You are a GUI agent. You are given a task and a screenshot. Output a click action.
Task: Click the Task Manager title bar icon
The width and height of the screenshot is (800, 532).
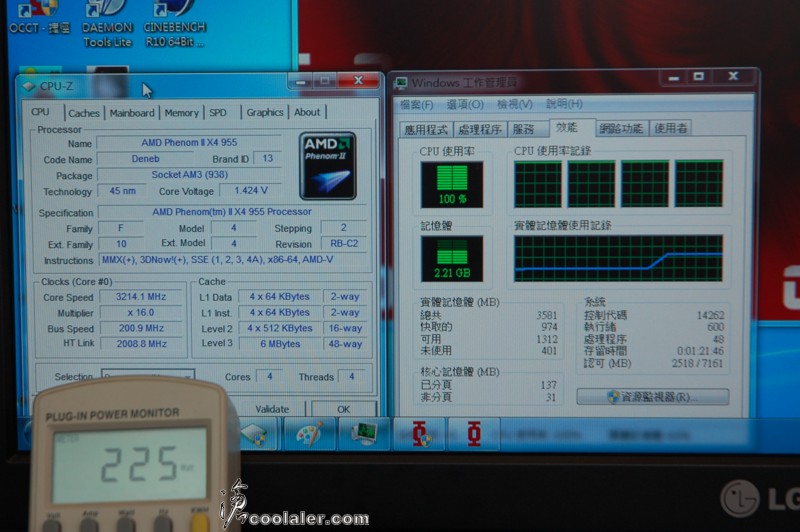(402, 83)
